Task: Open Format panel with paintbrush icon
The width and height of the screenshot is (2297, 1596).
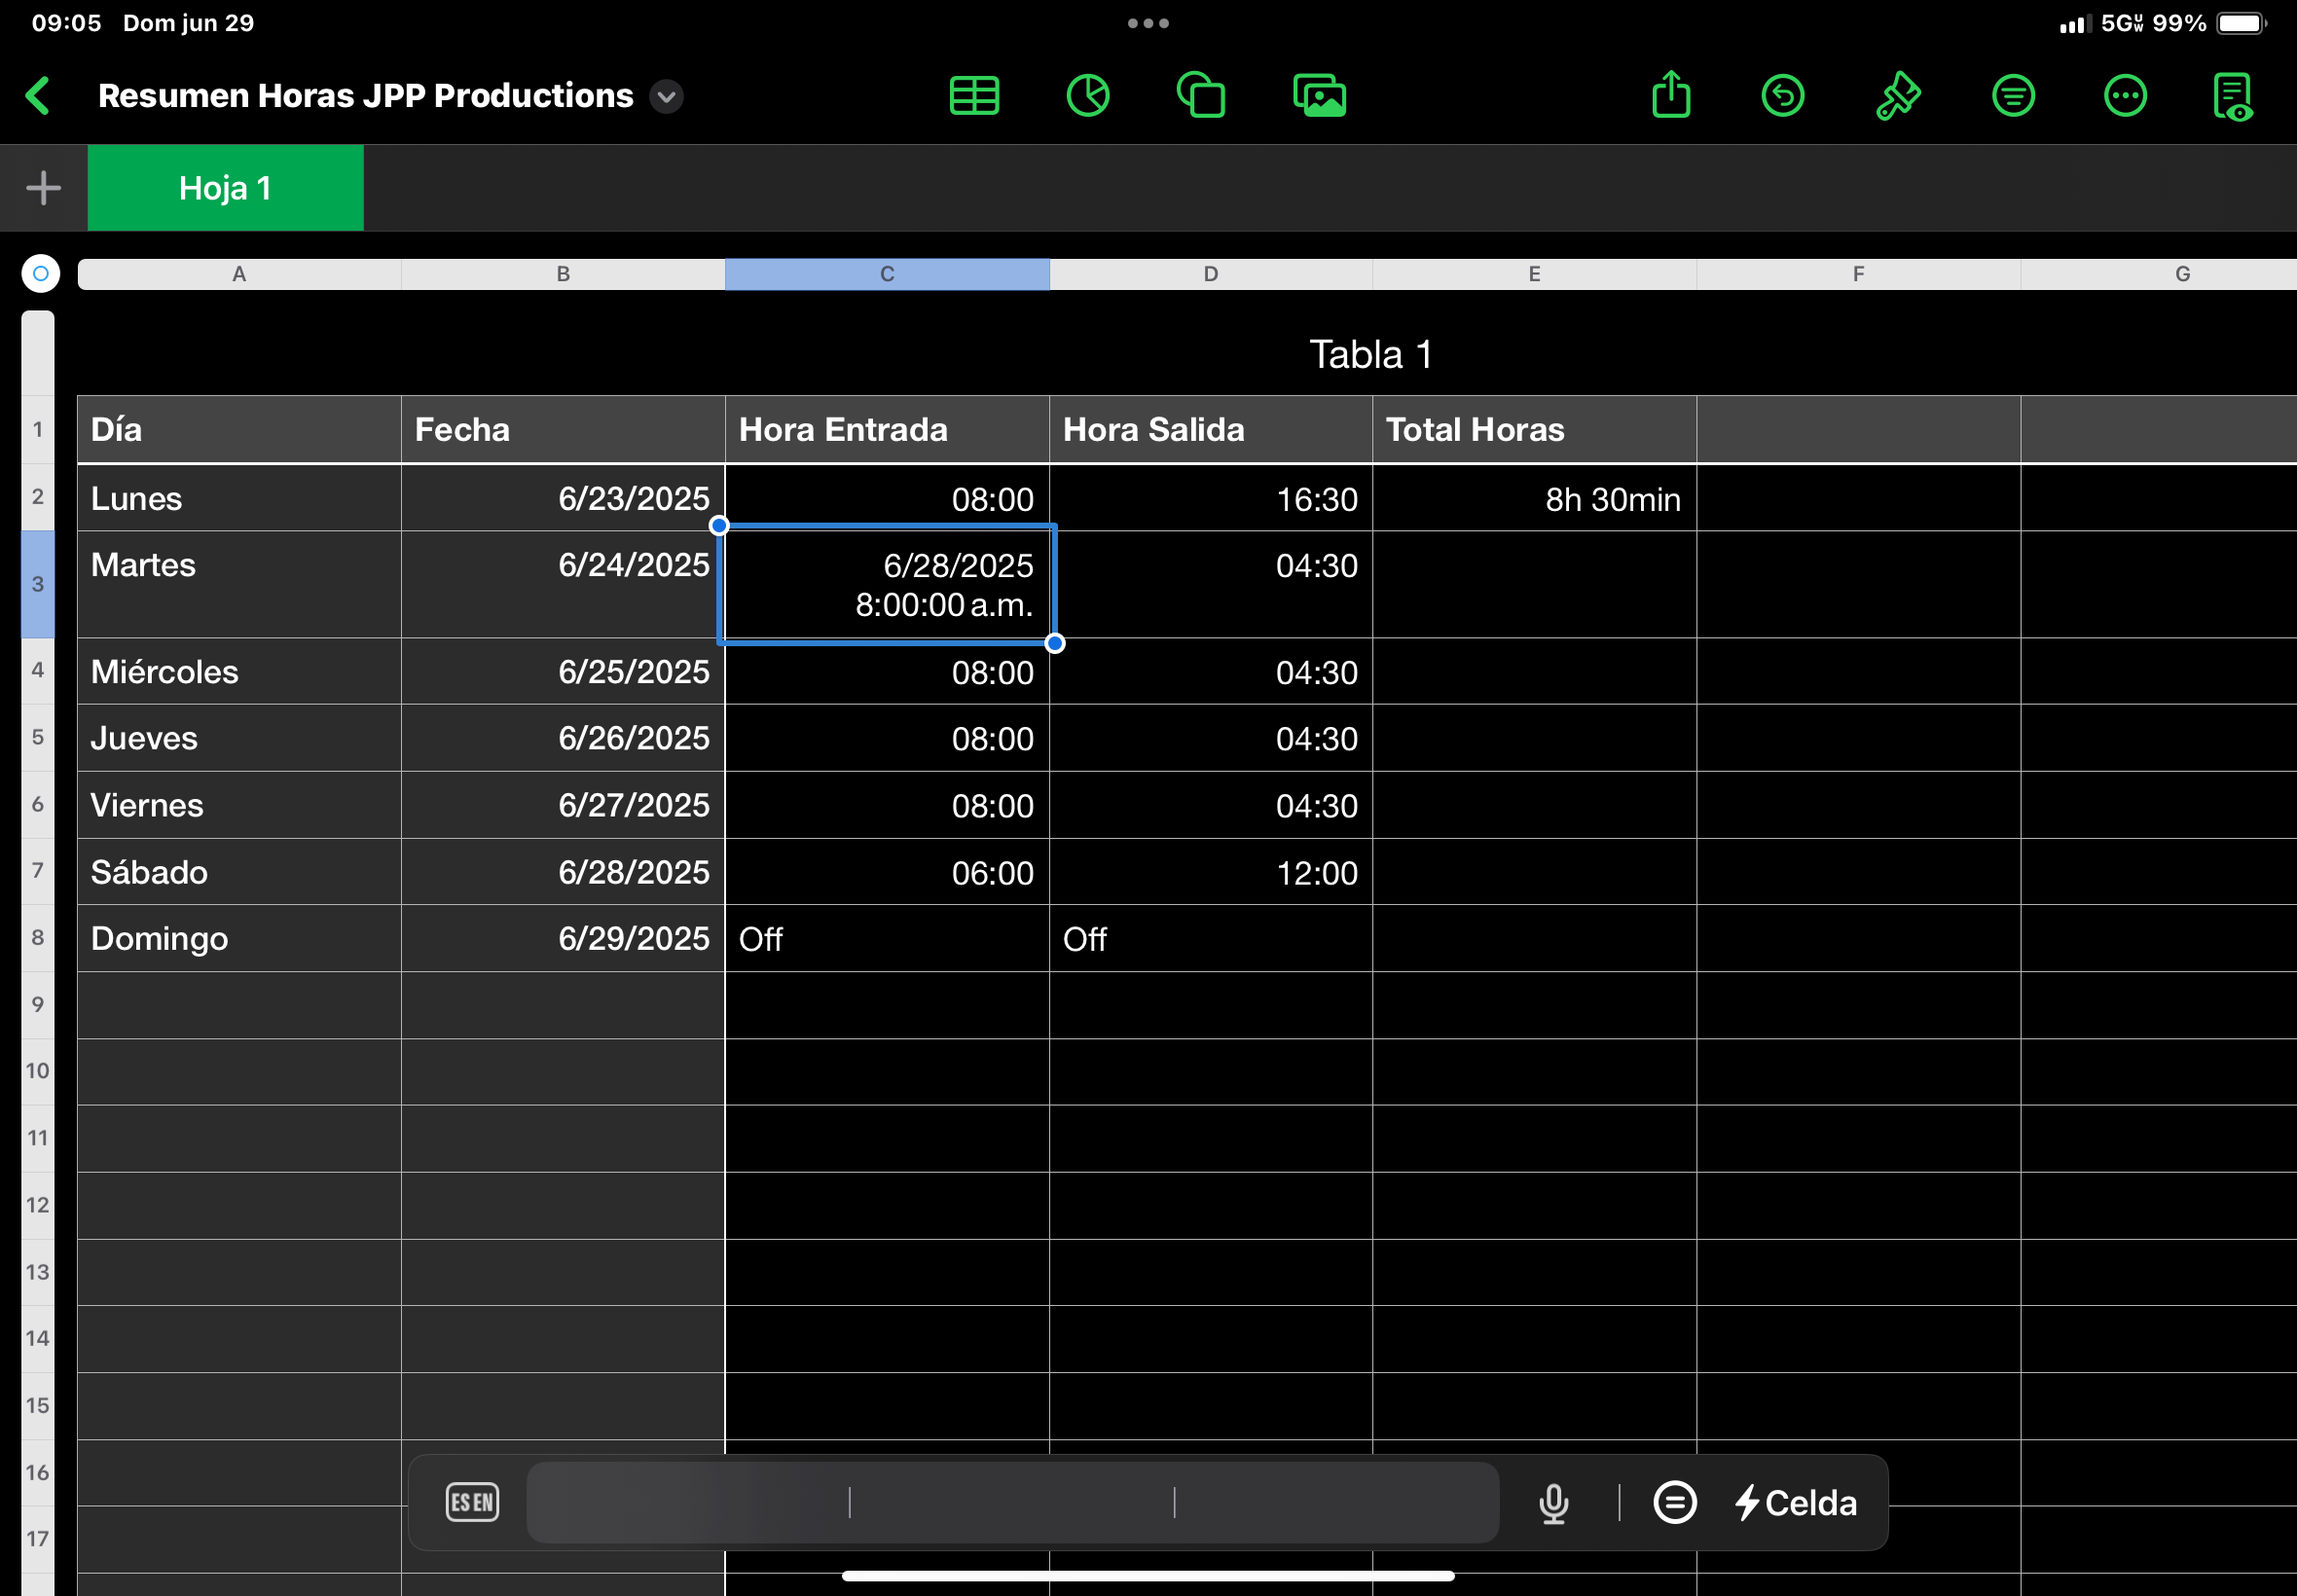Action: point(1897,96)
